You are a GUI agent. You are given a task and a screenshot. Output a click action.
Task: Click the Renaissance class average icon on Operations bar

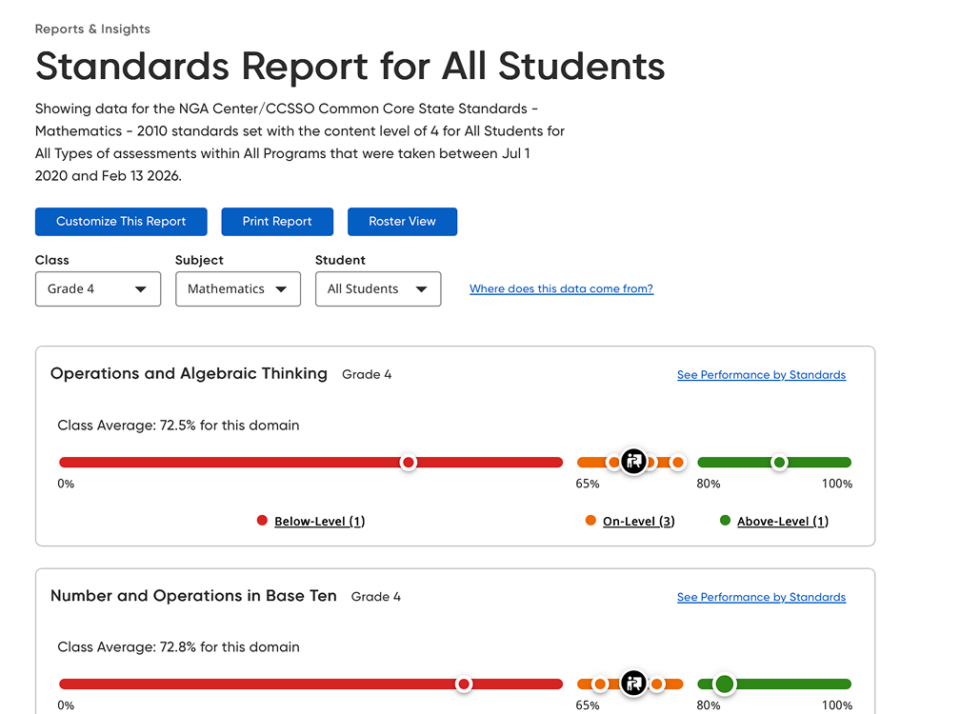[634, 461]
